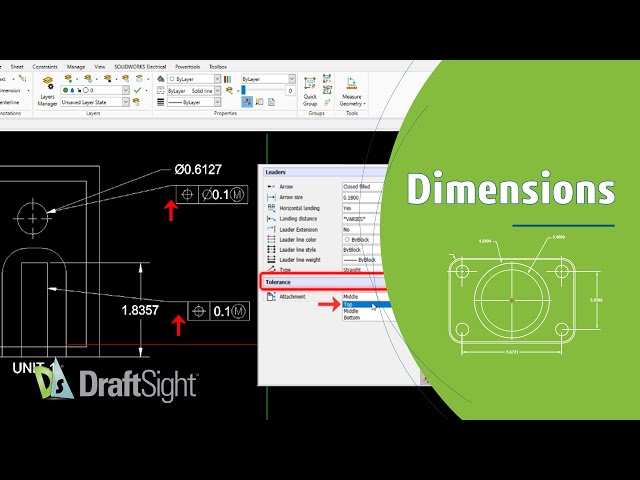
Task: Select the lower 0.1 tolerance frame
Action: 218,312
